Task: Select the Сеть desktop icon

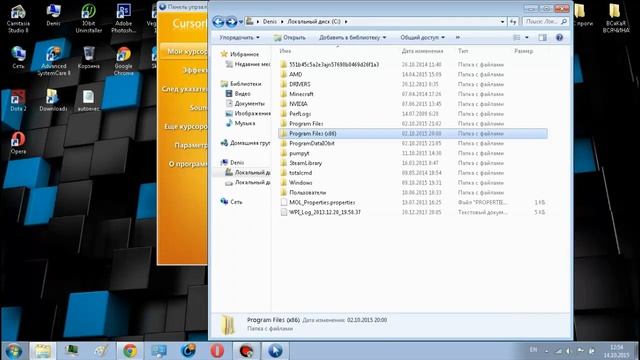Action: click(x=18, y=58)
